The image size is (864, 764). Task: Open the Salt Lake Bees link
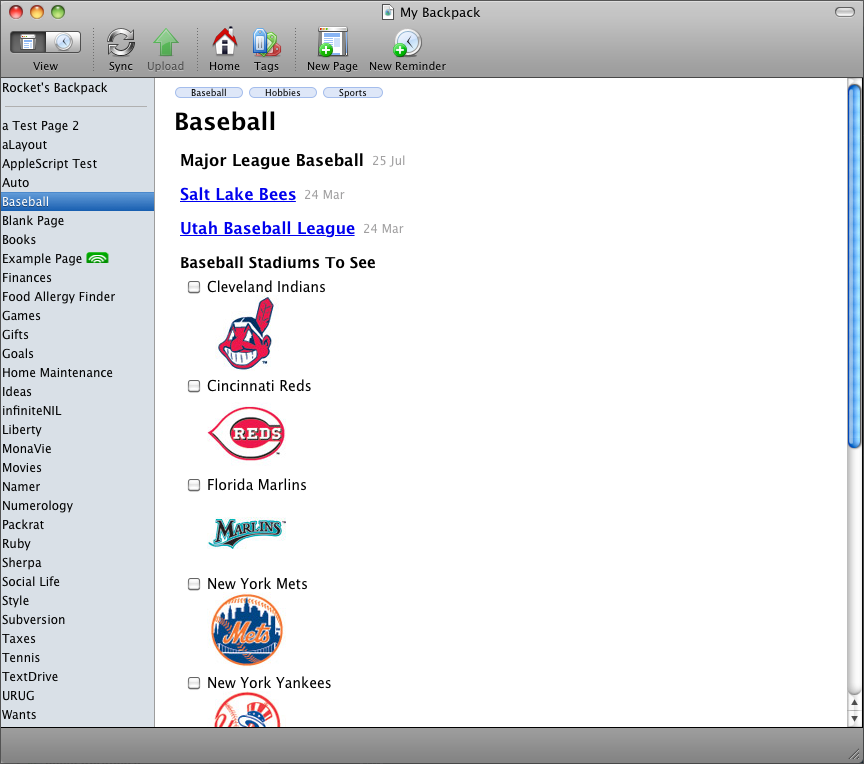pos(238,194)
